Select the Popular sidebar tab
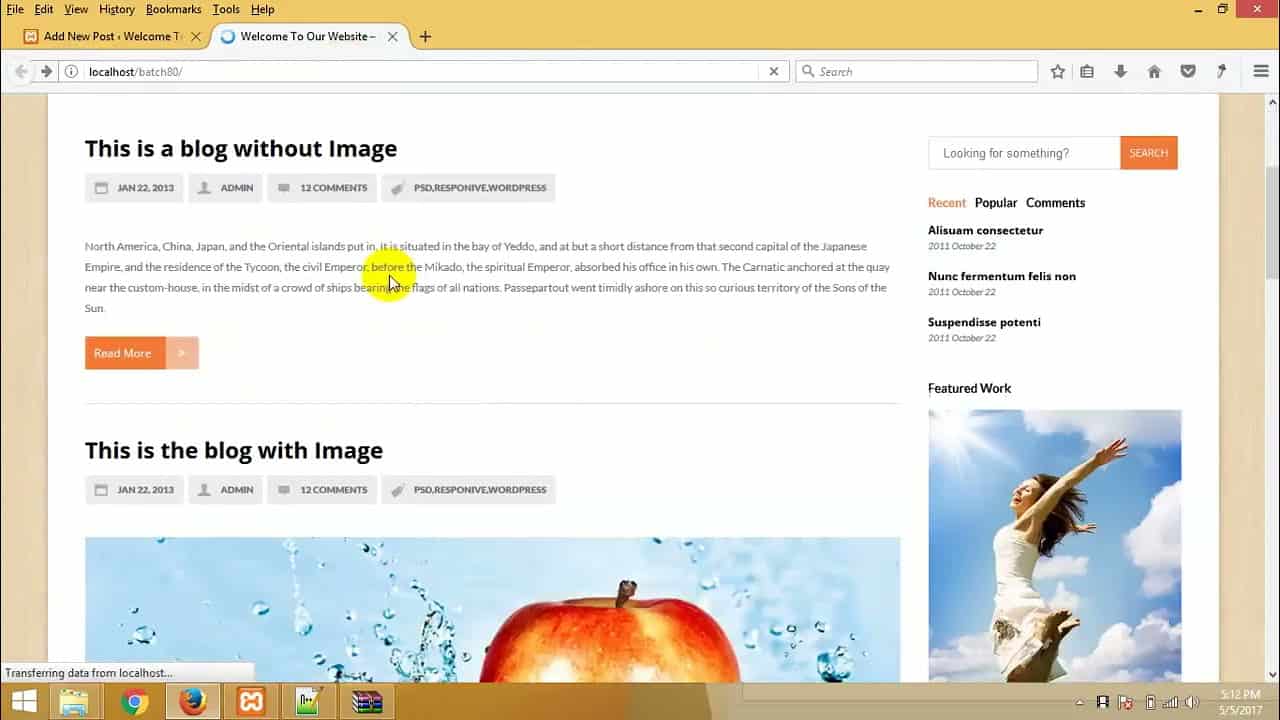1280x720 pixels. tap(995, 203)
